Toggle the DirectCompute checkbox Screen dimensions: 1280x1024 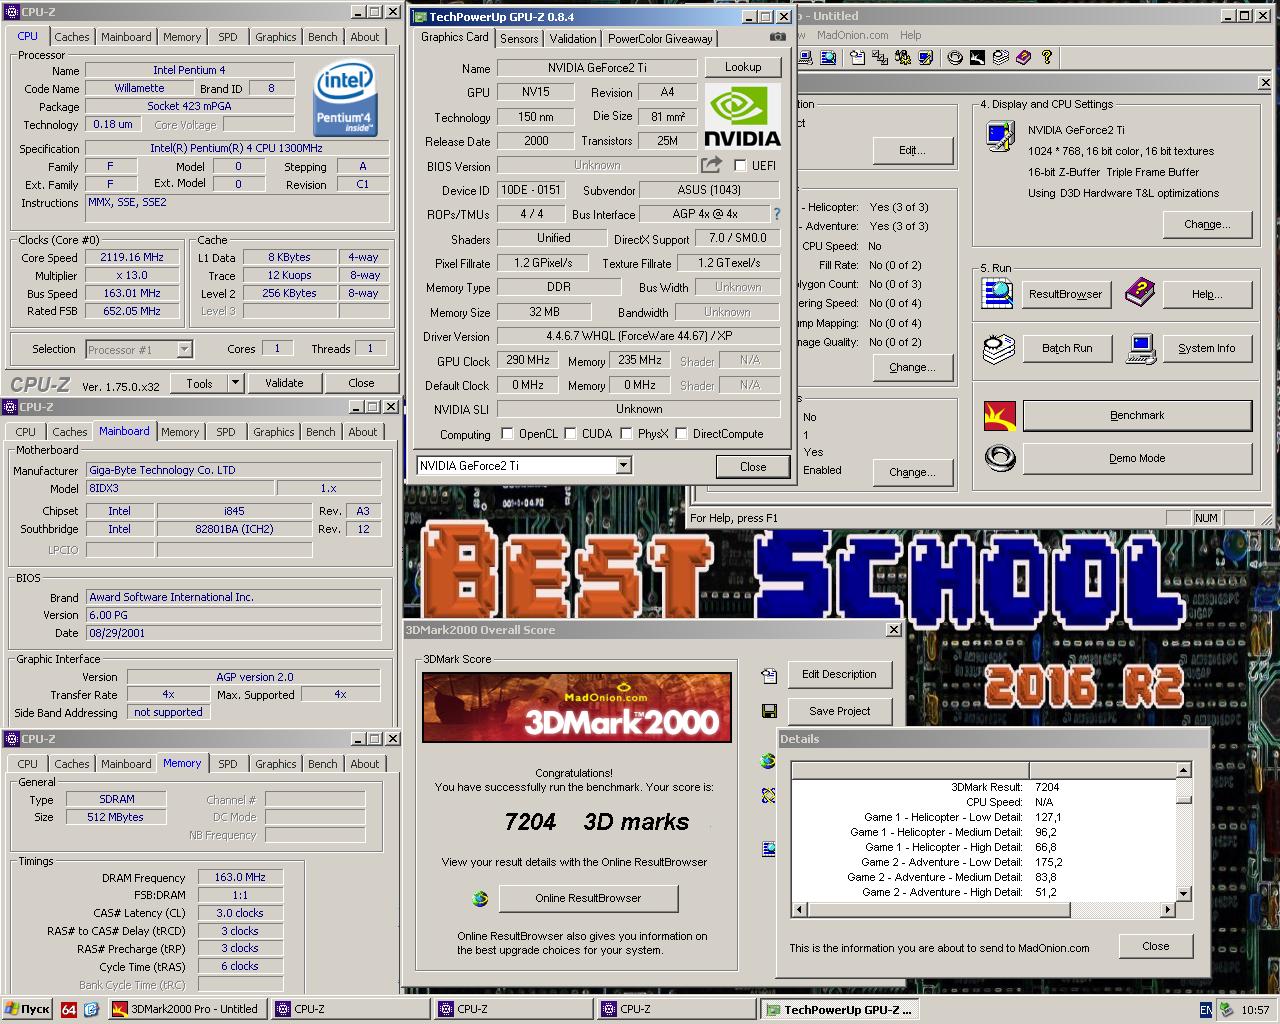(681, 434)
